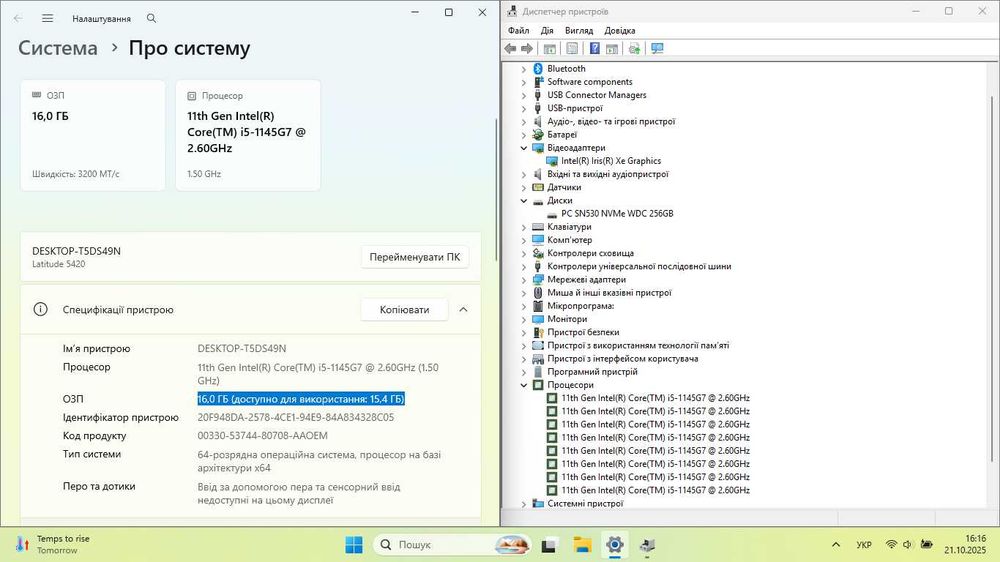Click УКР language indicator in tray

click(864, 545)
